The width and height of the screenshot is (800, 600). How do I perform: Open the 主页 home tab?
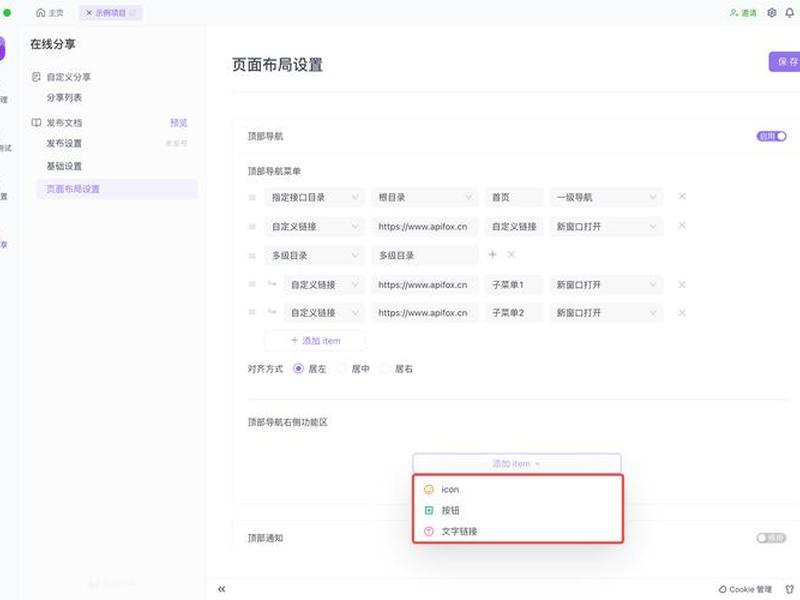coord(49,13)
